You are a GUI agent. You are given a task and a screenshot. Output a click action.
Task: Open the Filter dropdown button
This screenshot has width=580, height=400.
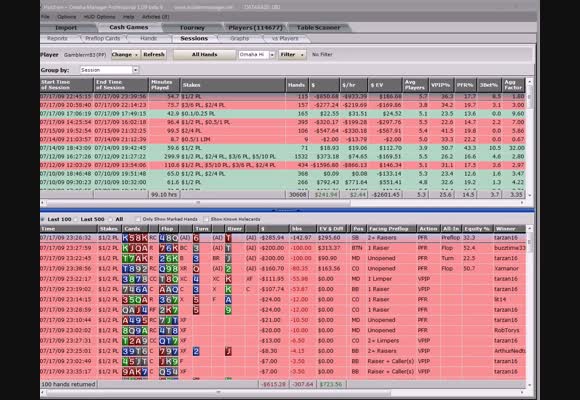coord(292,55)
